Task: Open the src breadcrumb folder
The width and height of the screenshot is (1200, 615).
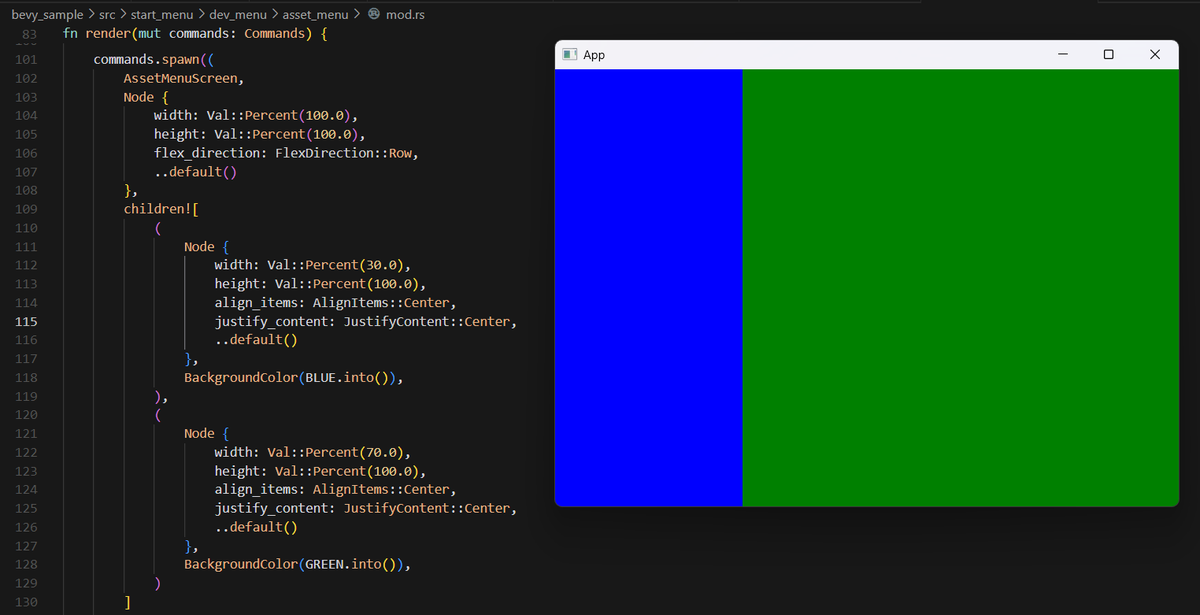Action: click(x=107, y=15)
